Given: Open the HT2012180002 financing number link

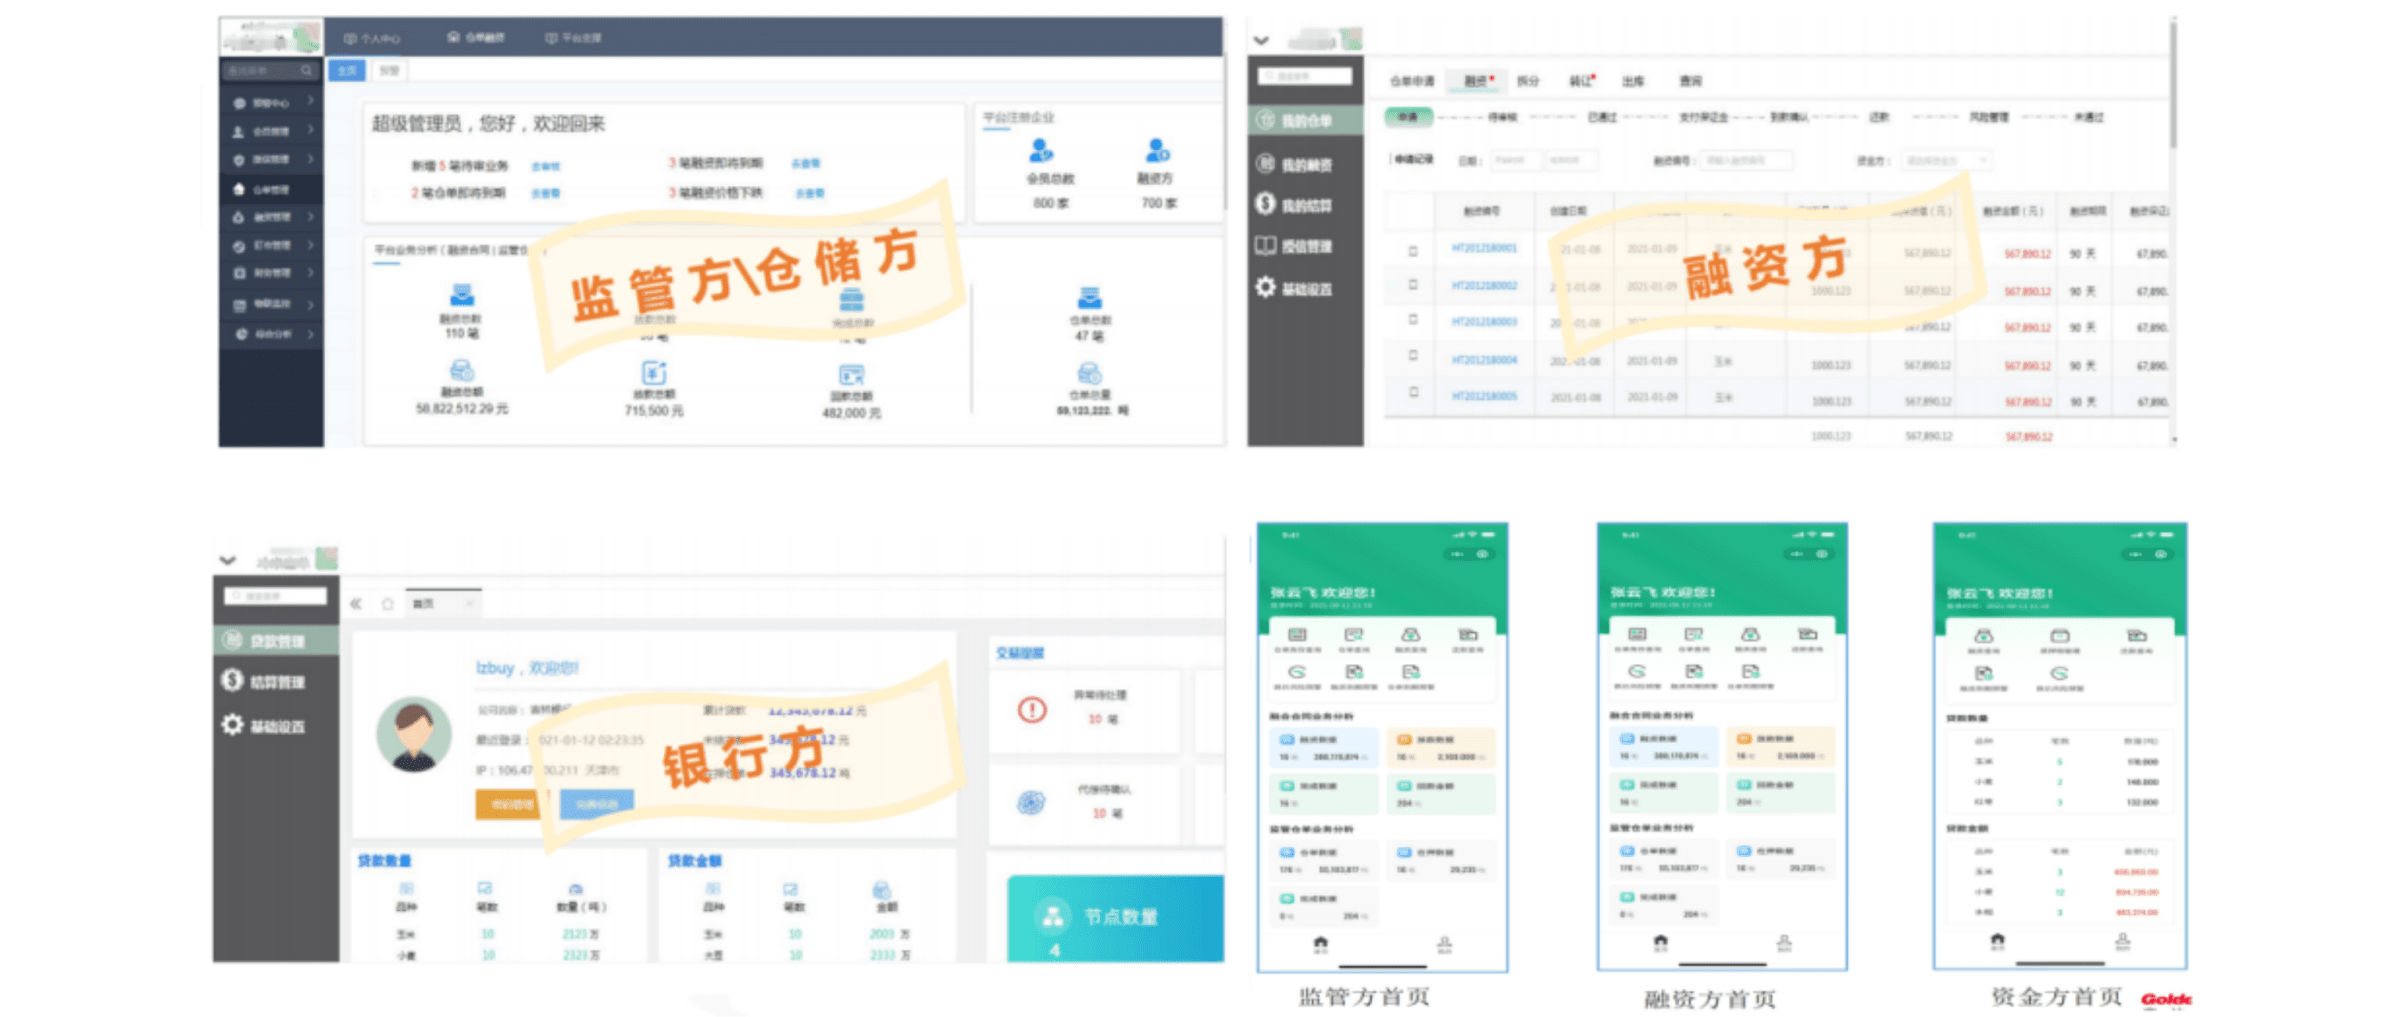Looking at the screenshot, I should [1484, 286].
